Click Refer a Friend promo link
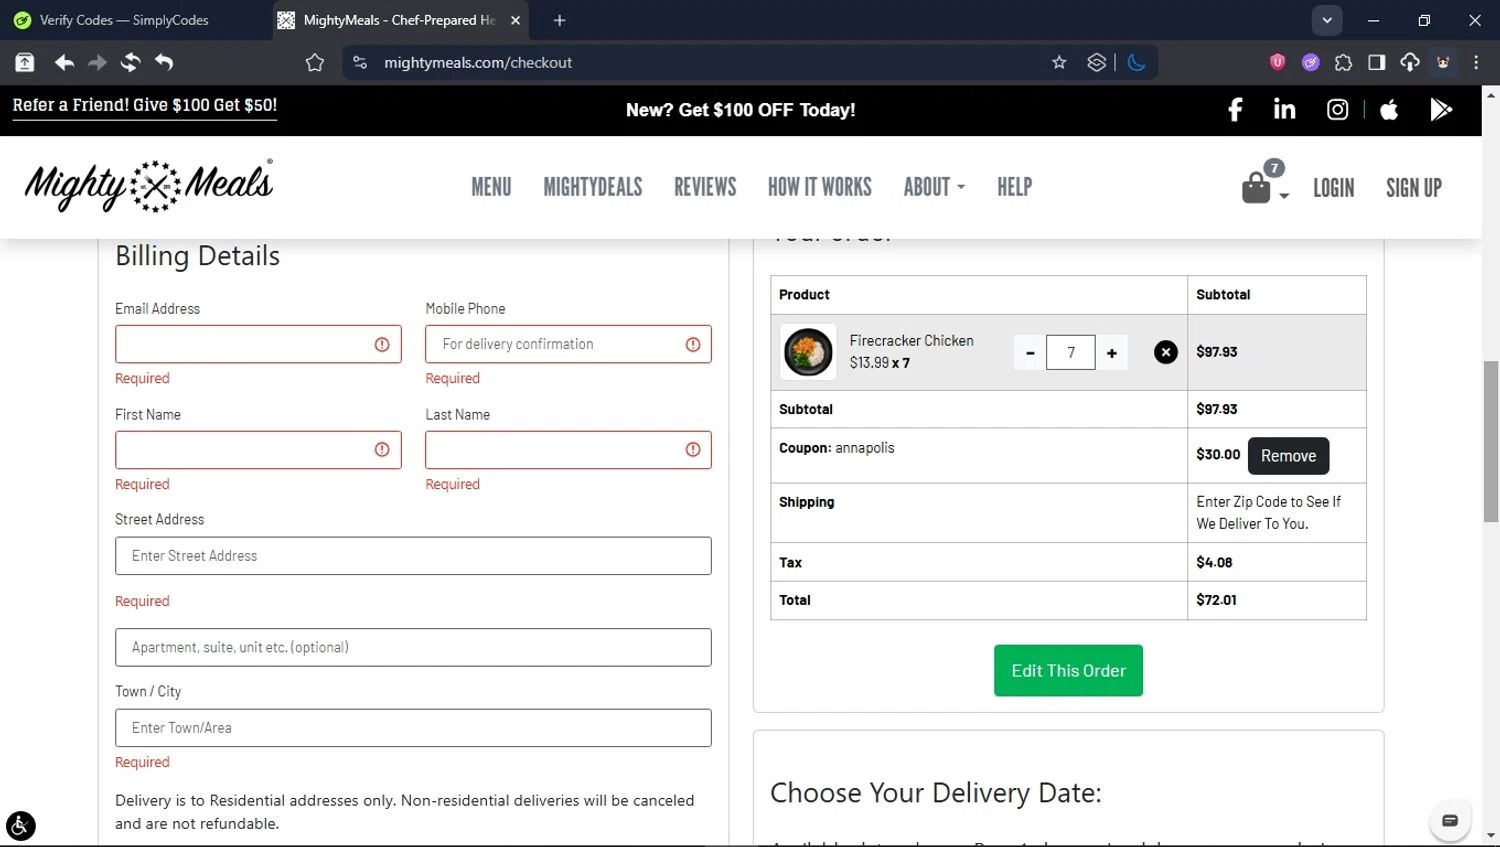The width and height of the screenshot is (1500, 847). pos(145,105)
